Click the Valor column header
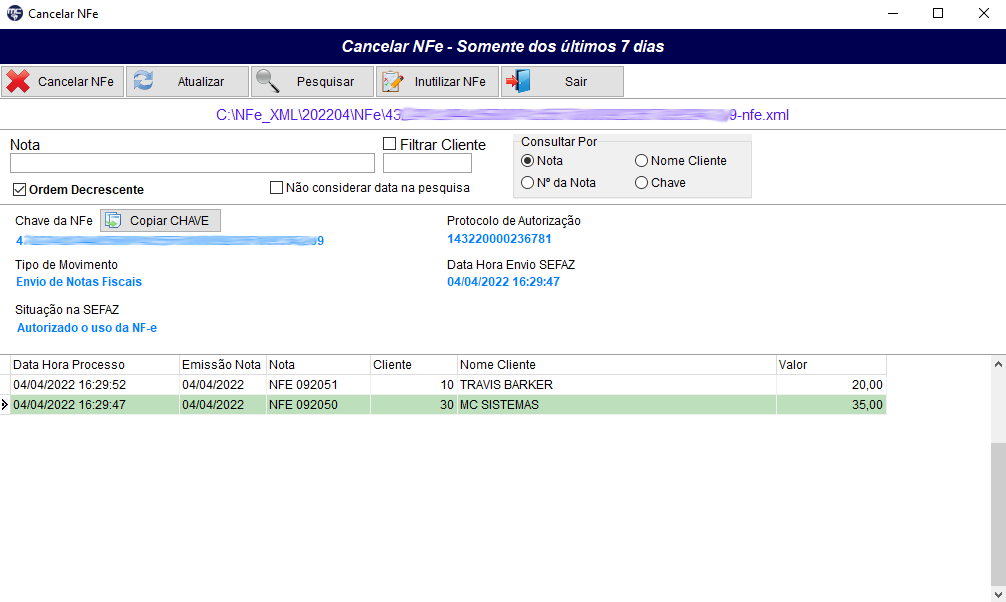Image resolution: width=1006 pixels, height=602 pixels. tap(830, 365)
